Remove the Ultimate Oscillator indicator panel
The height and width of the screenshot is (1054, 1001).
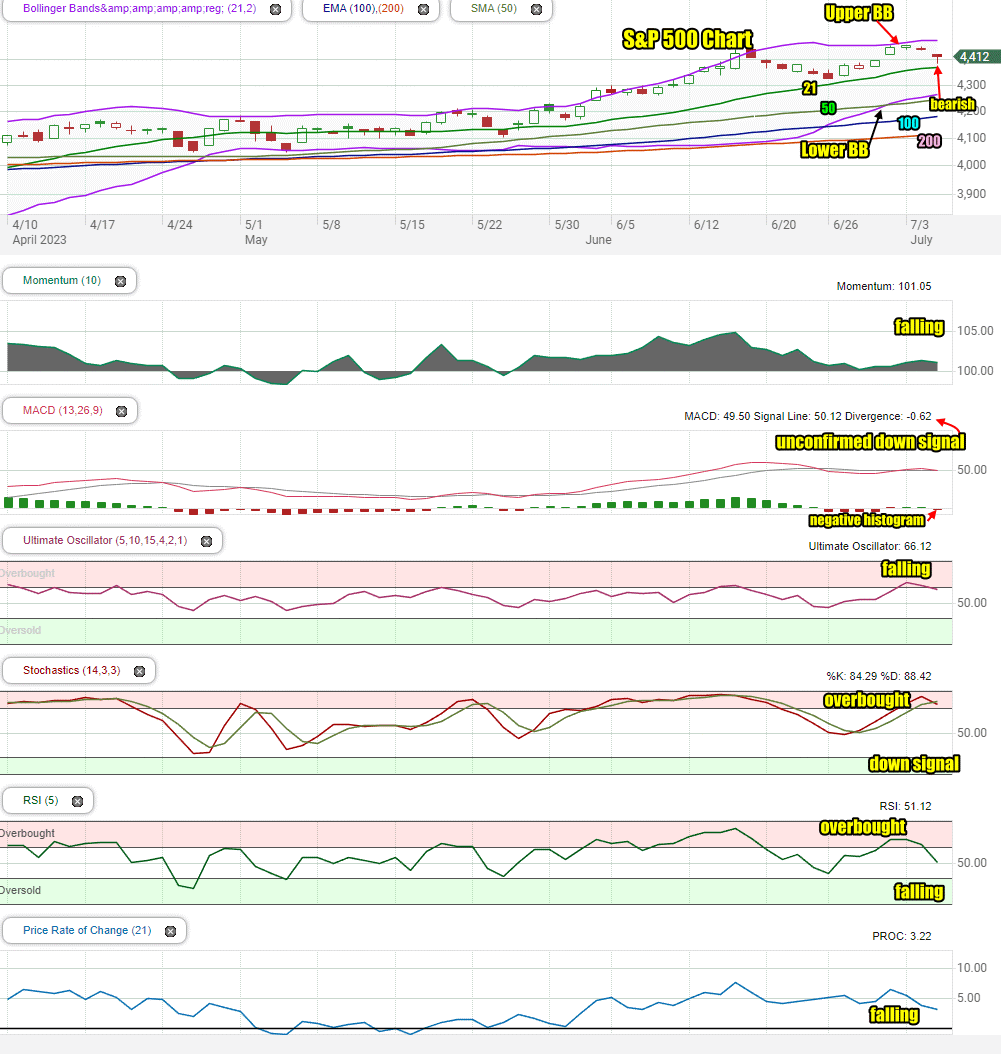pos(206,541)
